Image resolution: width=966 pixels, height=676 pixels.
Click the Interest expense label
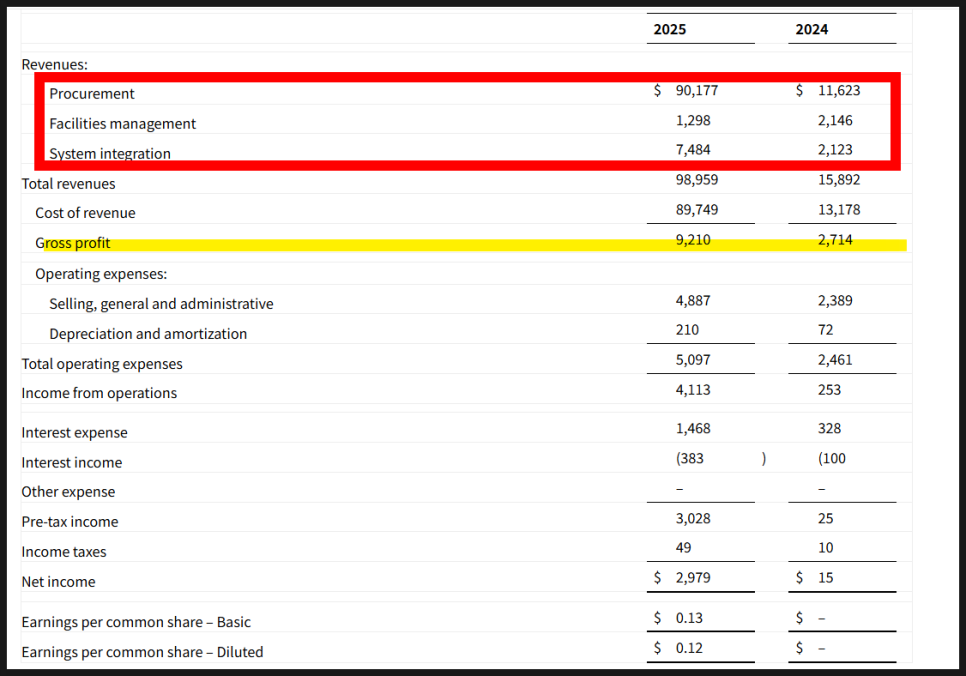click(75, 433)
